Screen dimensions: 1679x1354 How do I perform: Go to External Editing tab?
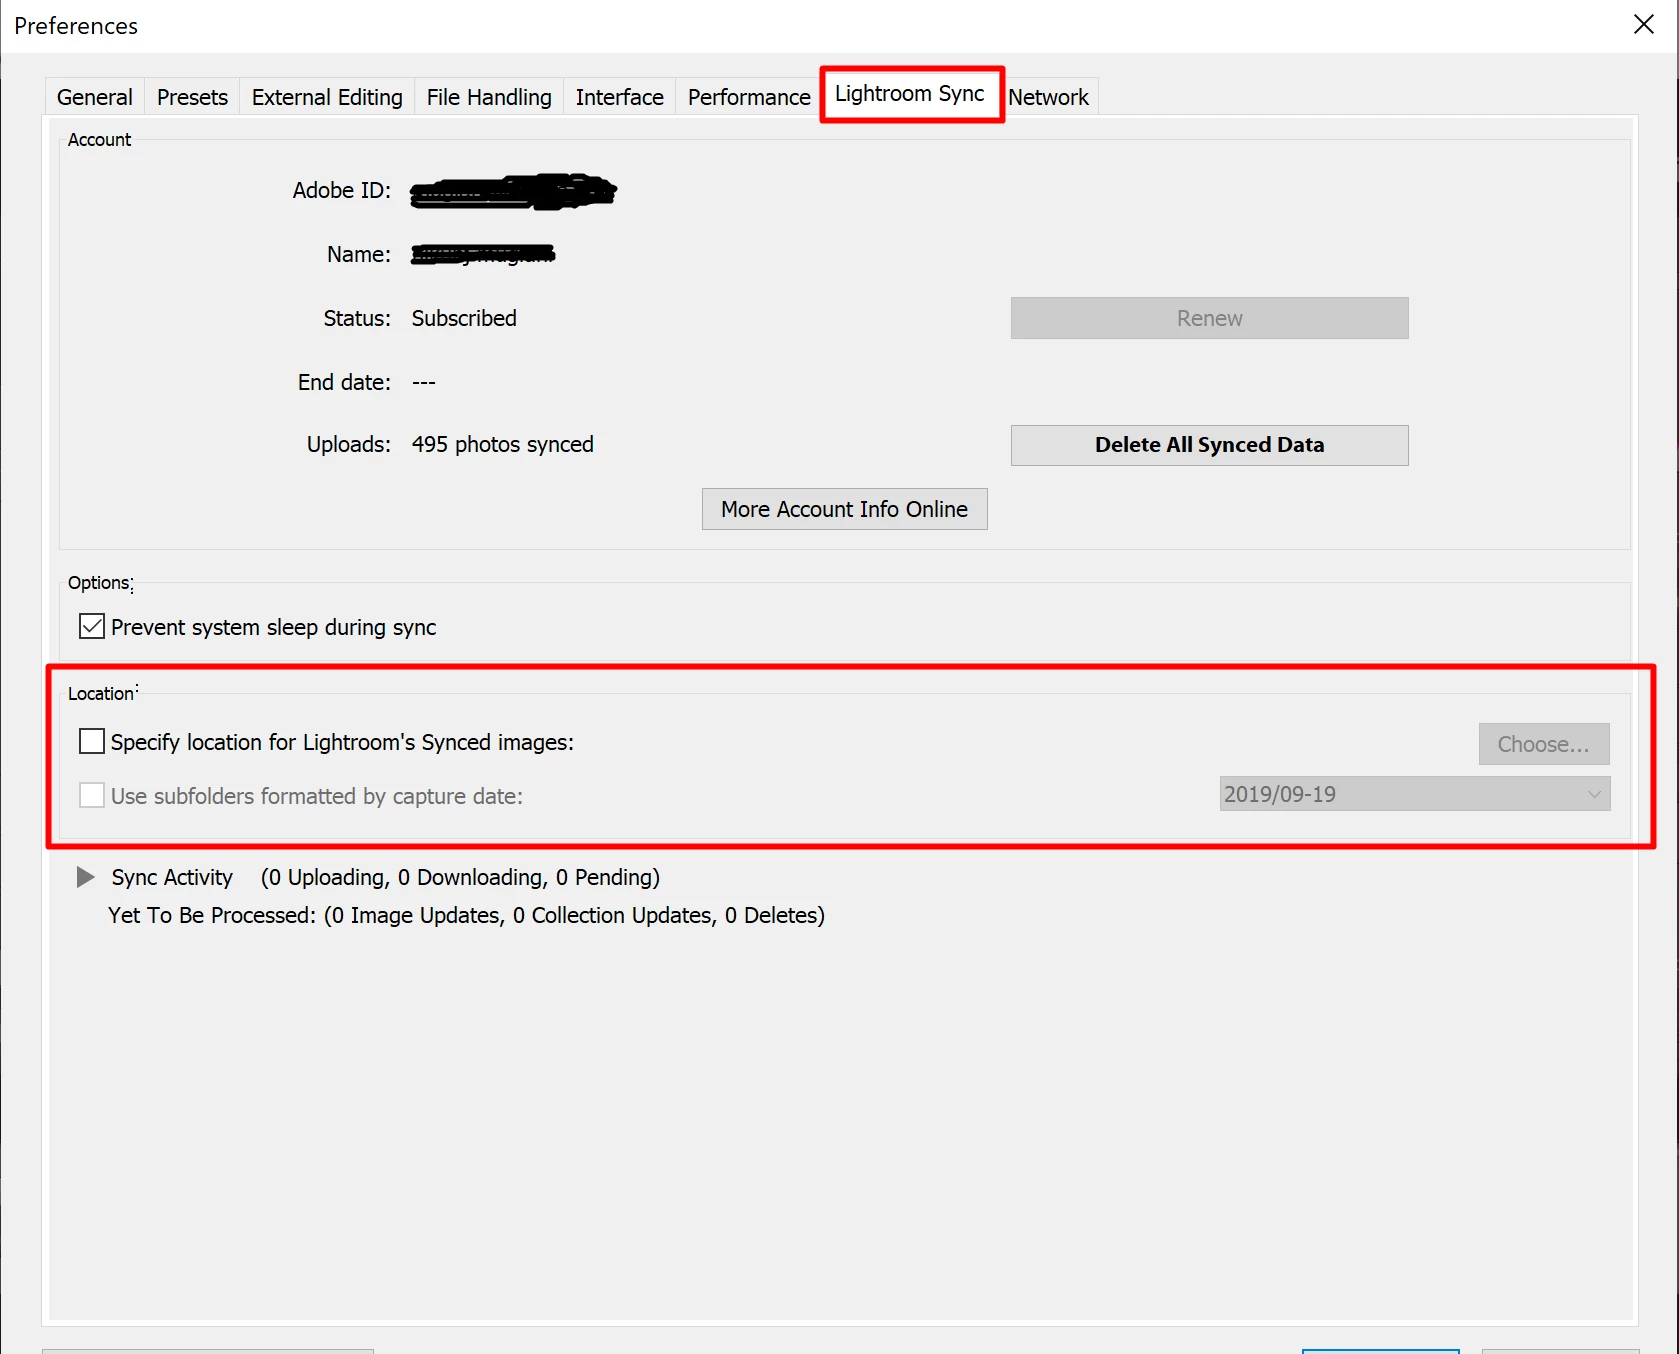[x=327, y=97]
